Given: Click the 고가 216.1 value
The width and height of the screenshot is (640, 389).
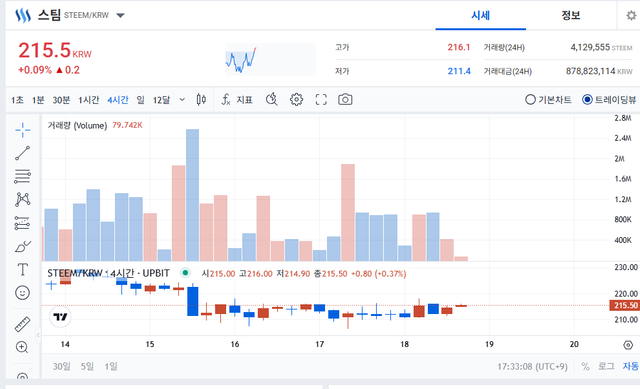Looking at the screenshot, I should click(x=458, y=47).
